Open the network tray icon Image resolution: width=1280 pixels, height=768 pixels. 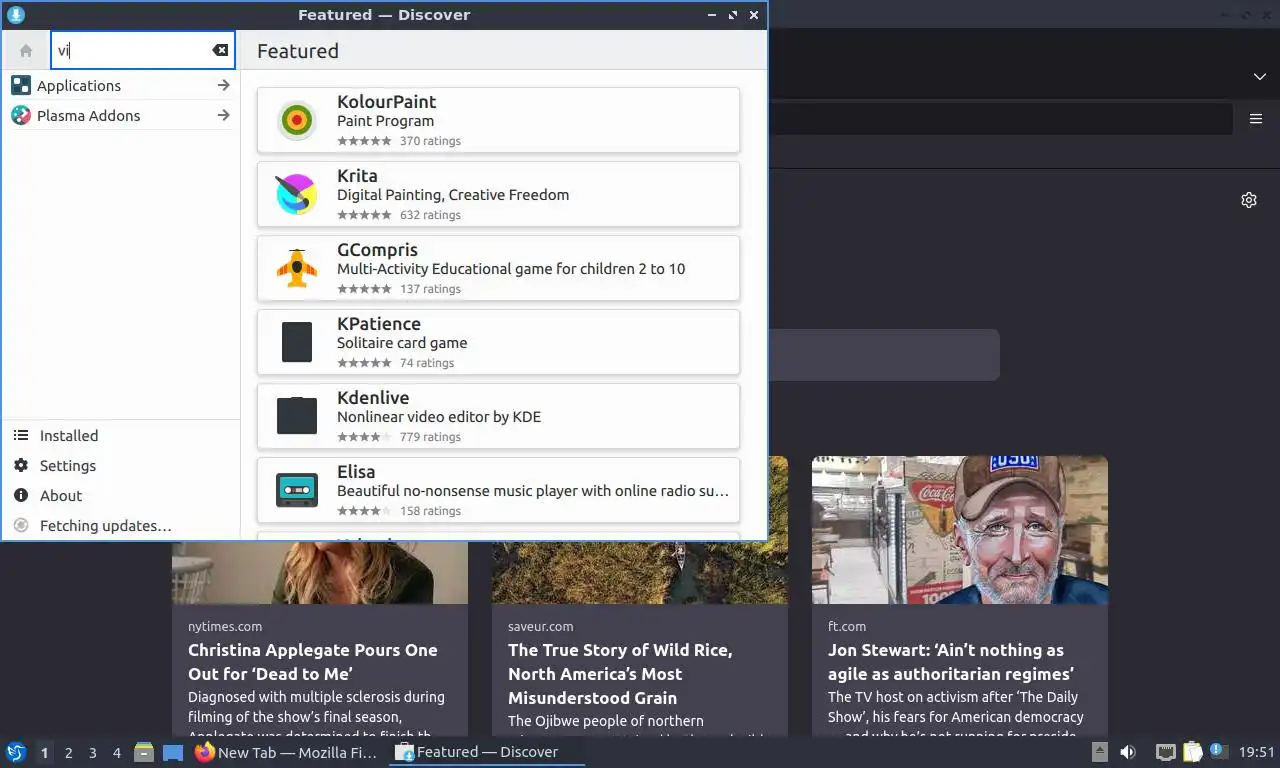pyautogui.click(x=1165, y=752)
